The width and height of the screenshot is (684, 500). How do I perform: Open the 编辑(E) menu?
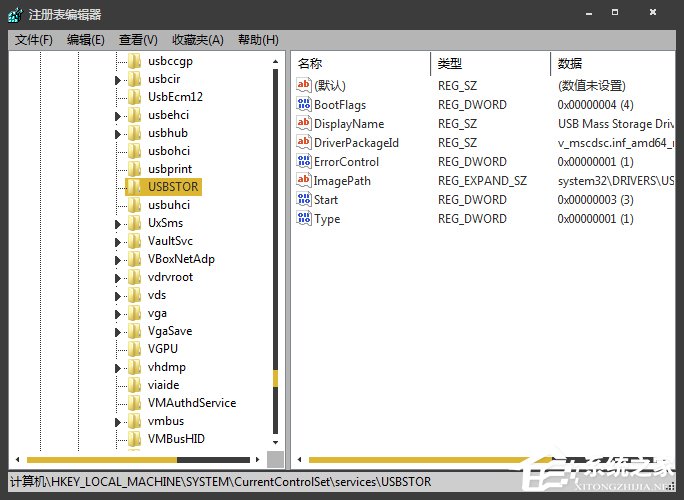[86, 40]
